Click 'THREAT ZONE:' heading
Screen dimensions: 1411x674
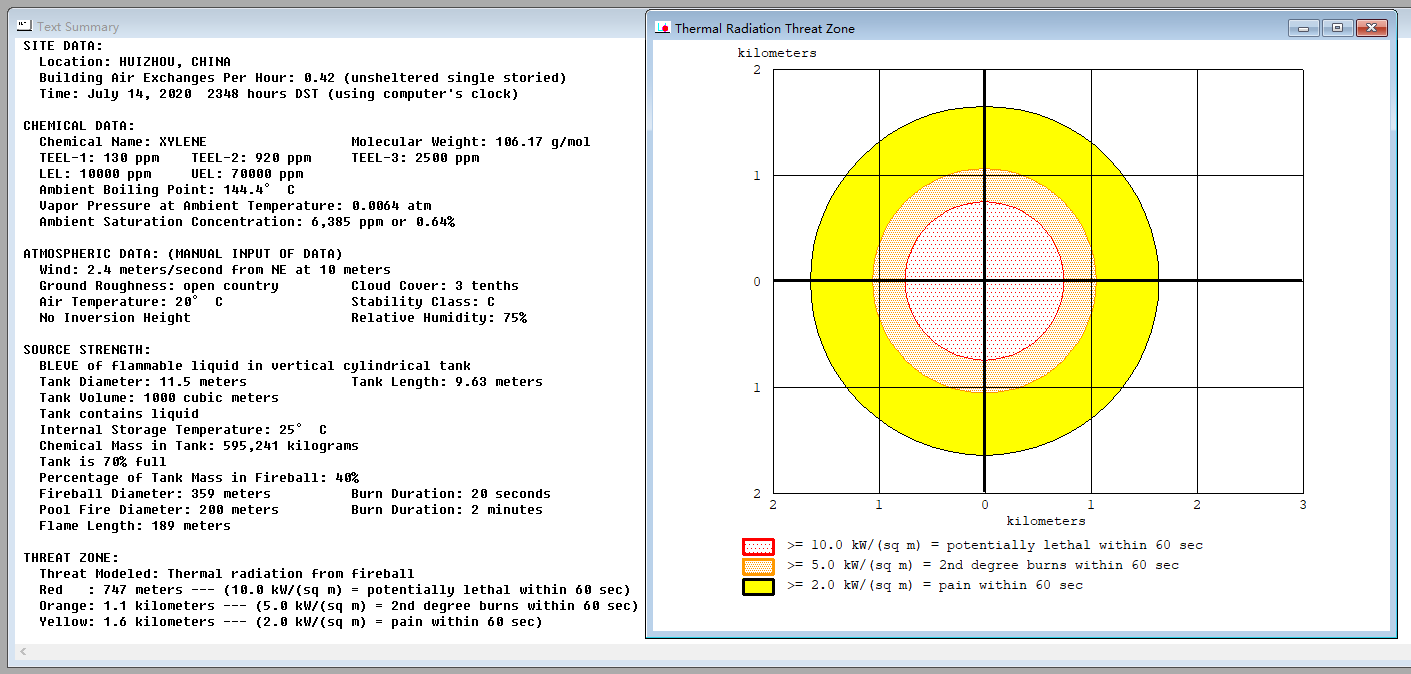(71, 558)
